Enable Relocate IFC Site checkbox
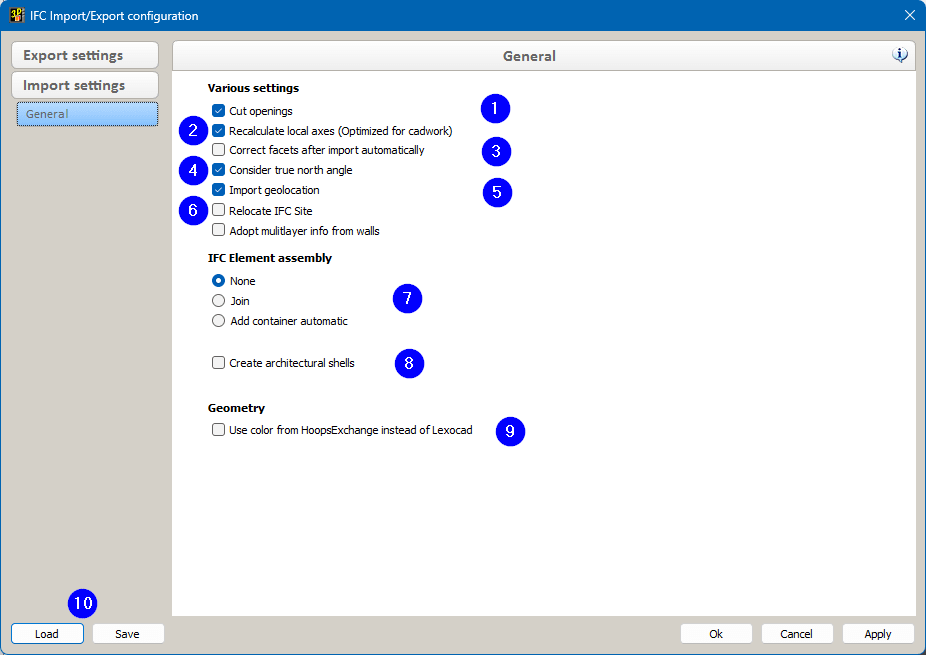Viewport: 926px width, 655px height. click(218, 210)
